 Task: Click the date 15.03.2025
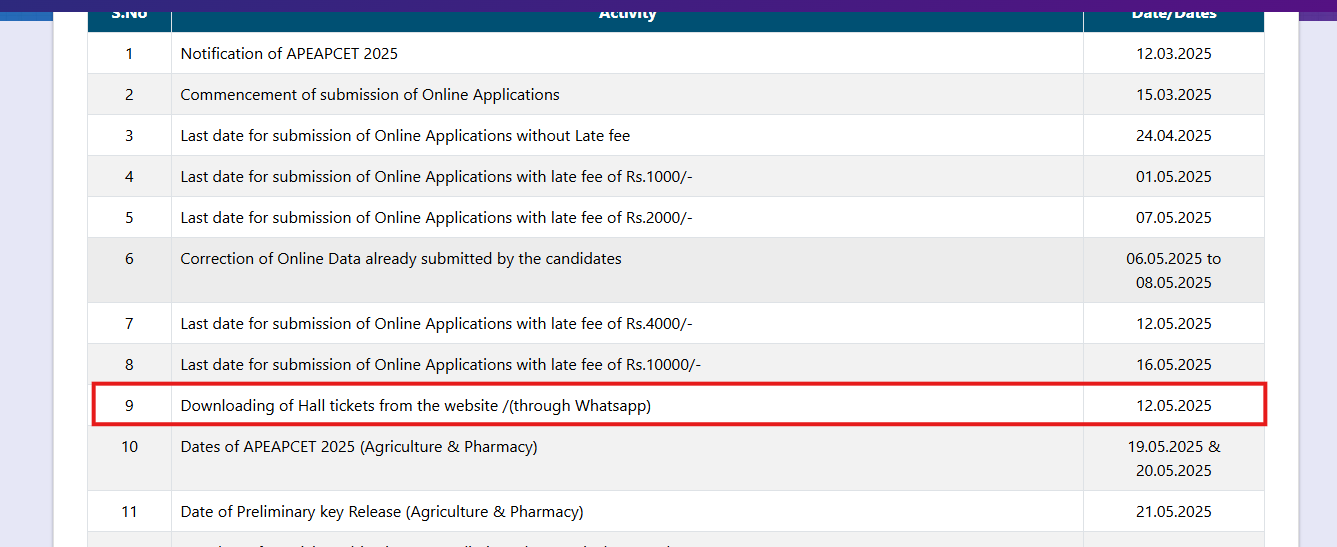[1173, 95]
